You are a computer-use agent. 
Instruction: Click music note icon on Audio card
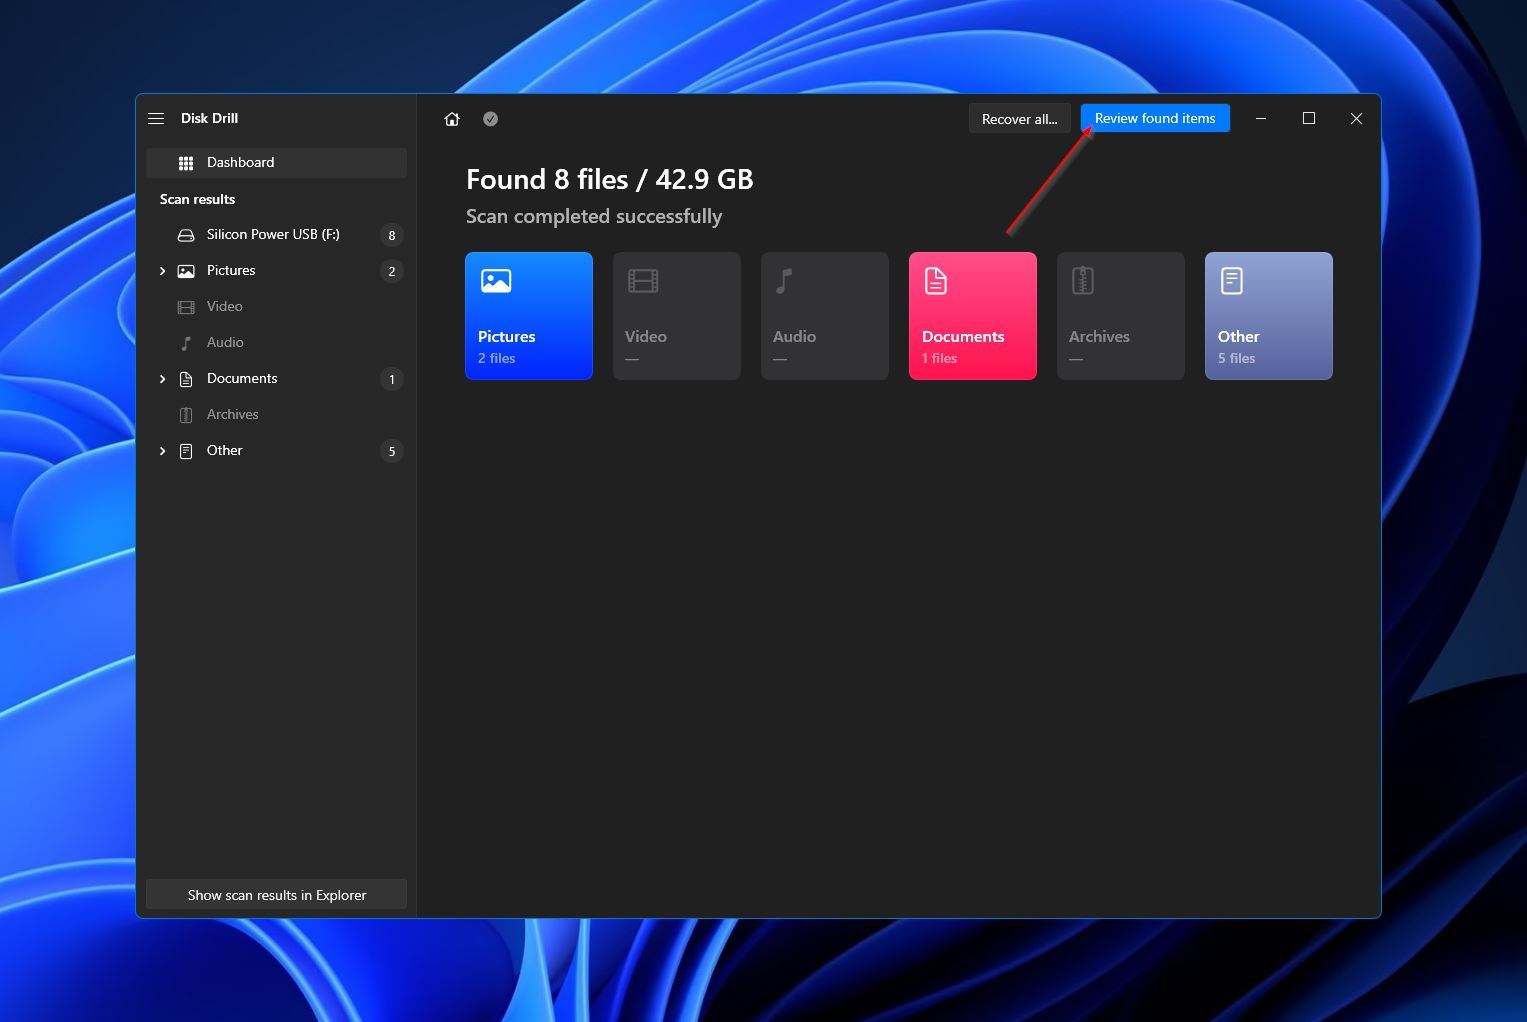coord(785,281)
